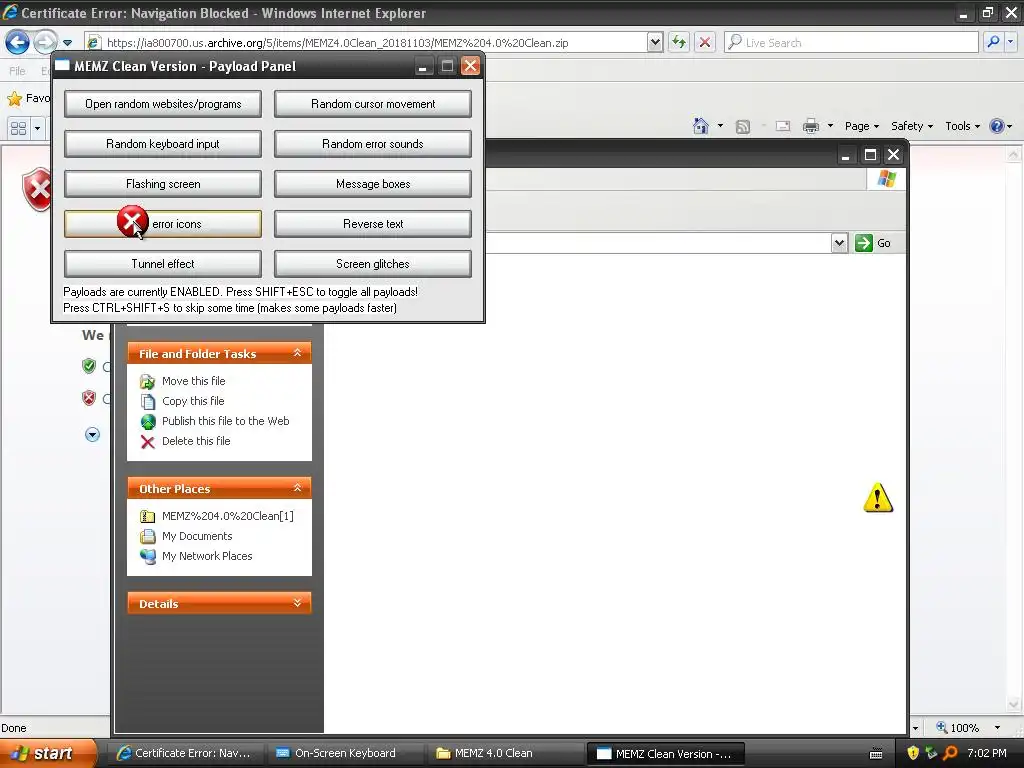The width and height of the screenshot is (1024, 768).
Task: Click the Help question mark icon
Action: tap(997, 126)
